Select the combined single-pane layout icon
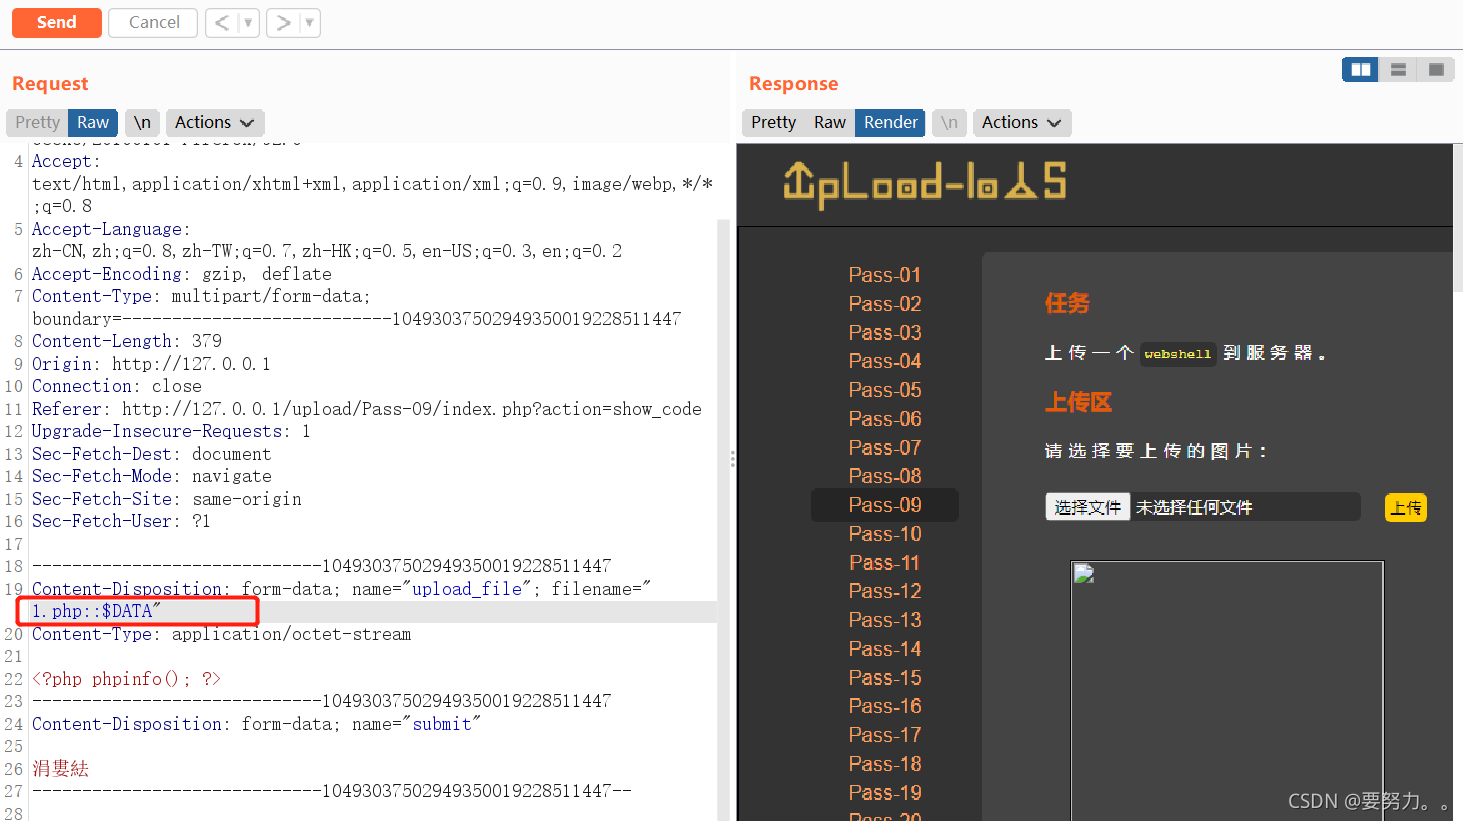The height and width of the screenshot is (821, 1463). (x=1436, y=69)
